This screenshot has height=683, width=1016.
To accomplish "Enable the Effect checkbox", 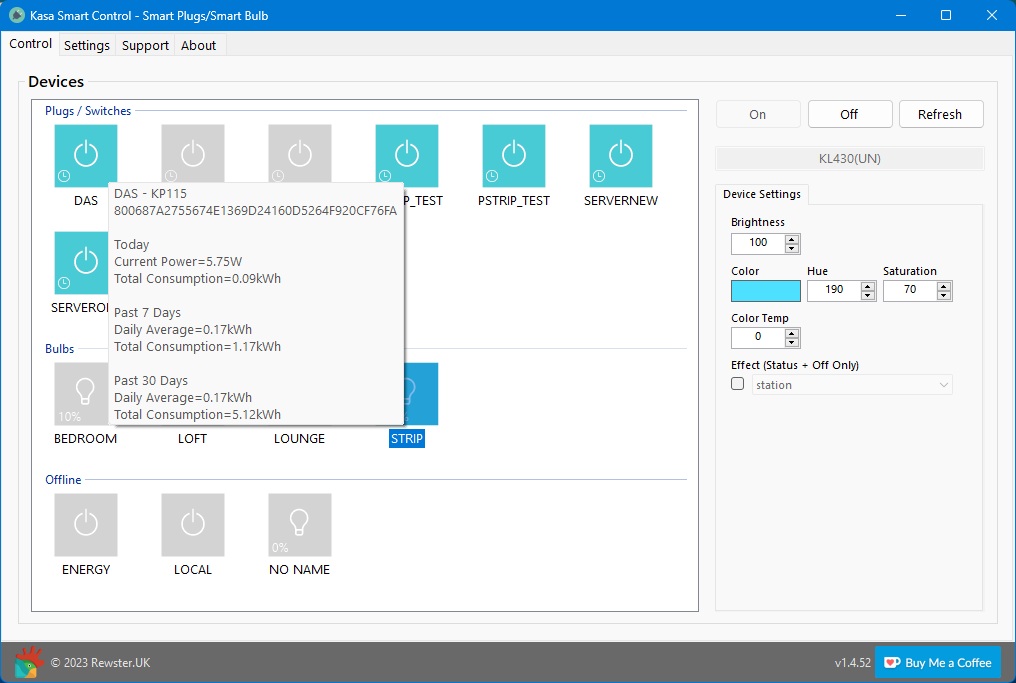I will pos(737,383).
